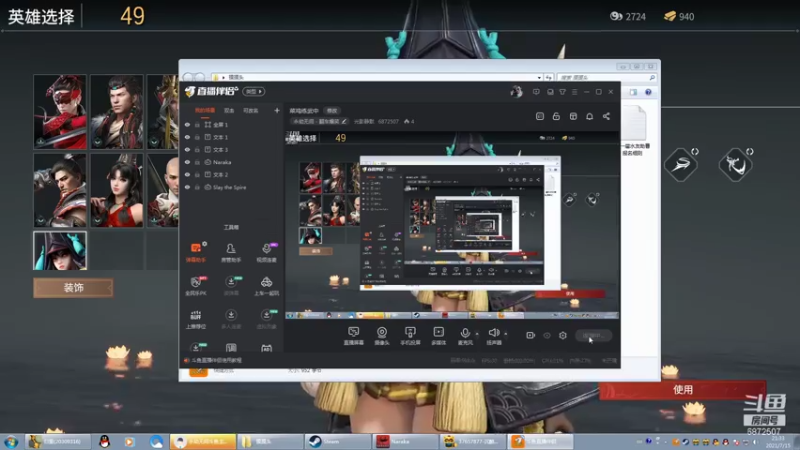Viewport: 800px width, 450px height.
Task: Expand the microphone options arrow
Action: (477, 334)
